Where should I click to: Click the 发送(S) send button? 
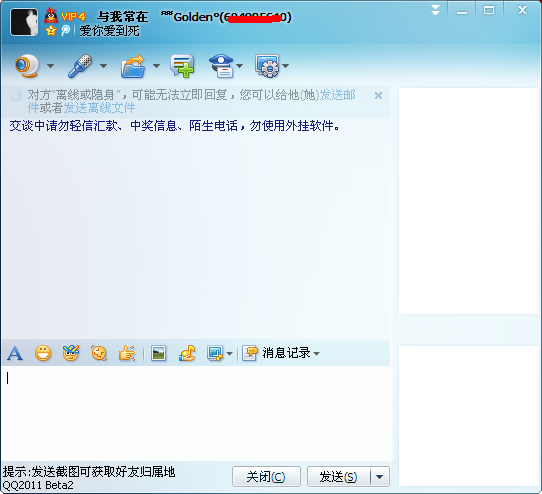coord(338,476)
